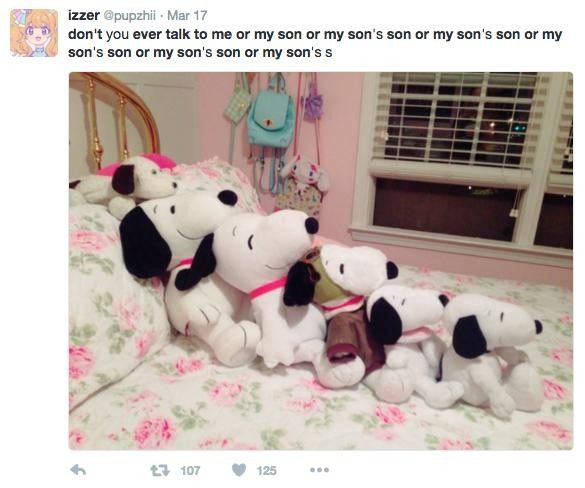
Task: View the 107 retweets count
Action: [190, 470]
